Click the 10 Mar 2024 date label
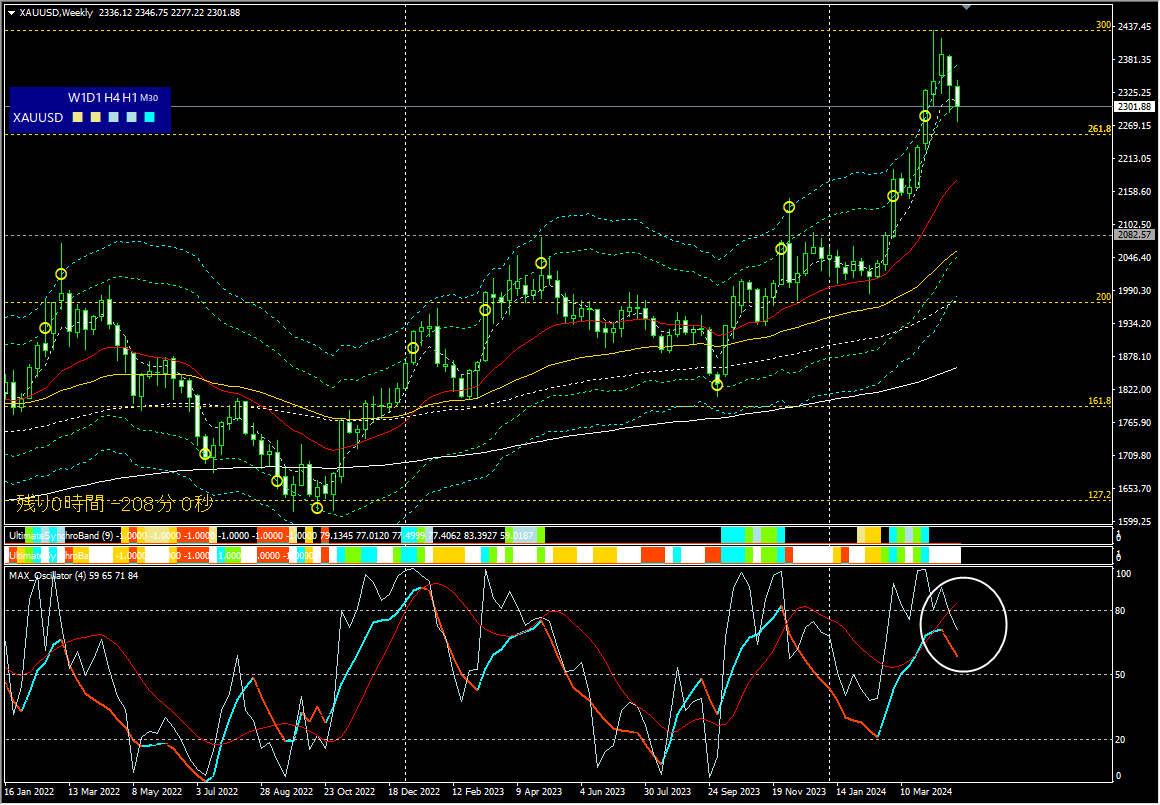Screen dimensions: 1160x805 [925, 792]
